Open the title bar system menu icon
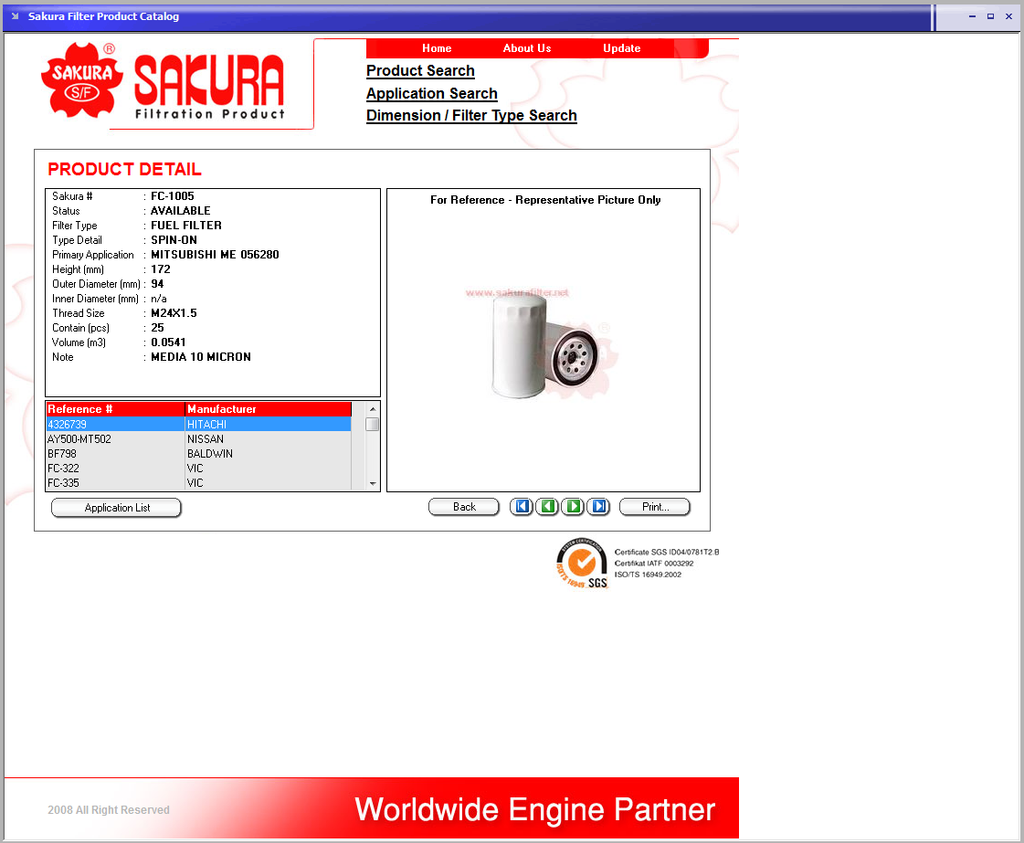This screenshot has height=843, width=1024. (x=14, y=16)
